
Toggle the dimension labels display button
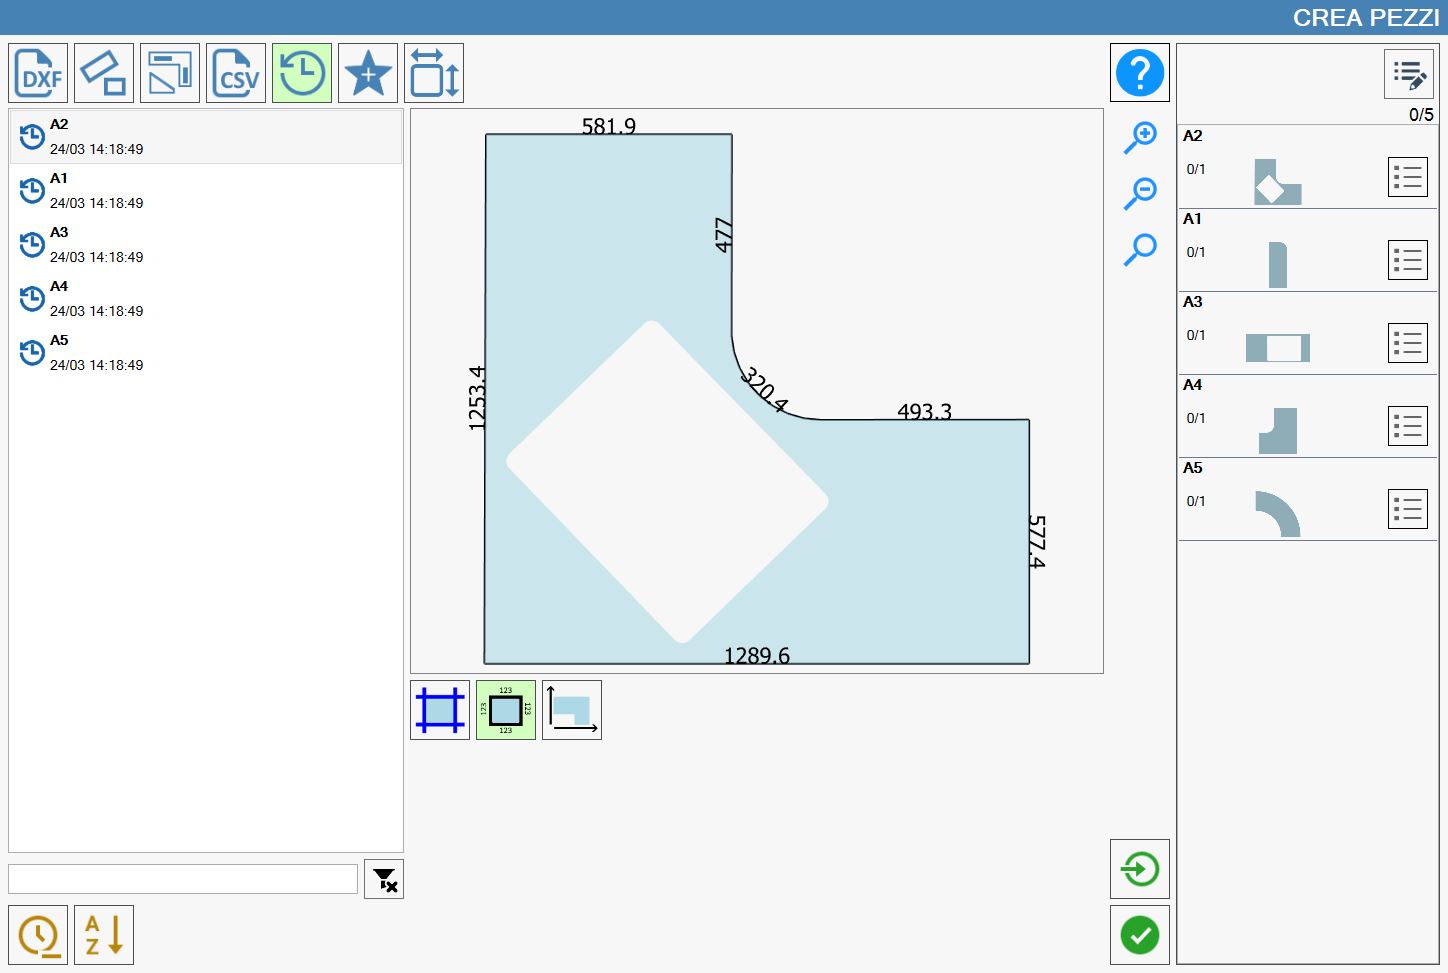coord(506,710)
